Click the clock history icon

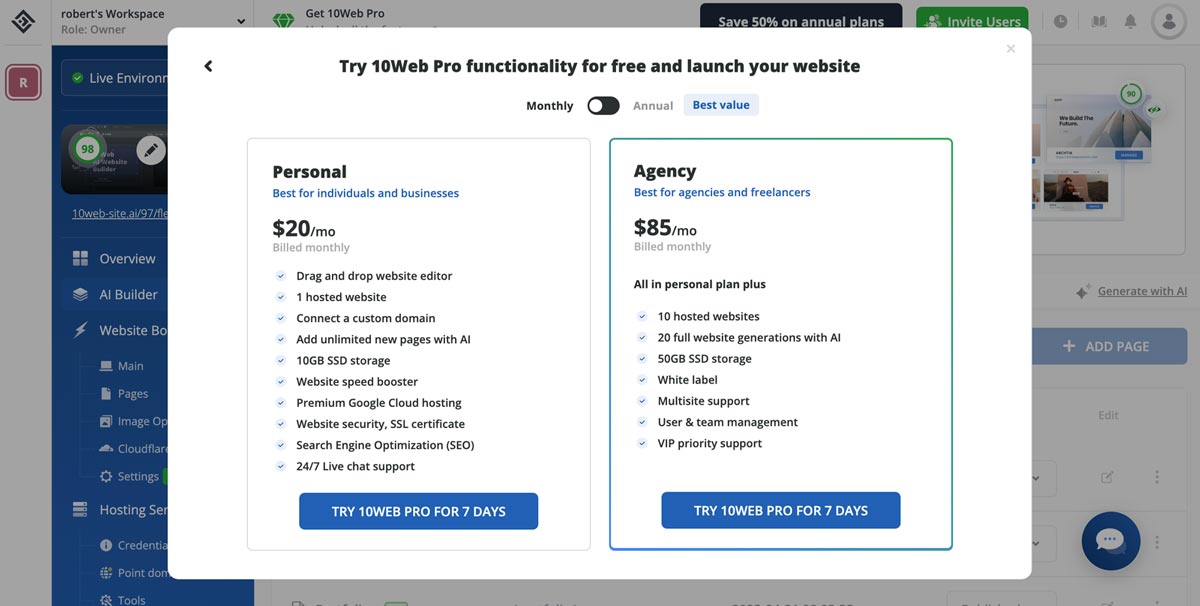1061,21
